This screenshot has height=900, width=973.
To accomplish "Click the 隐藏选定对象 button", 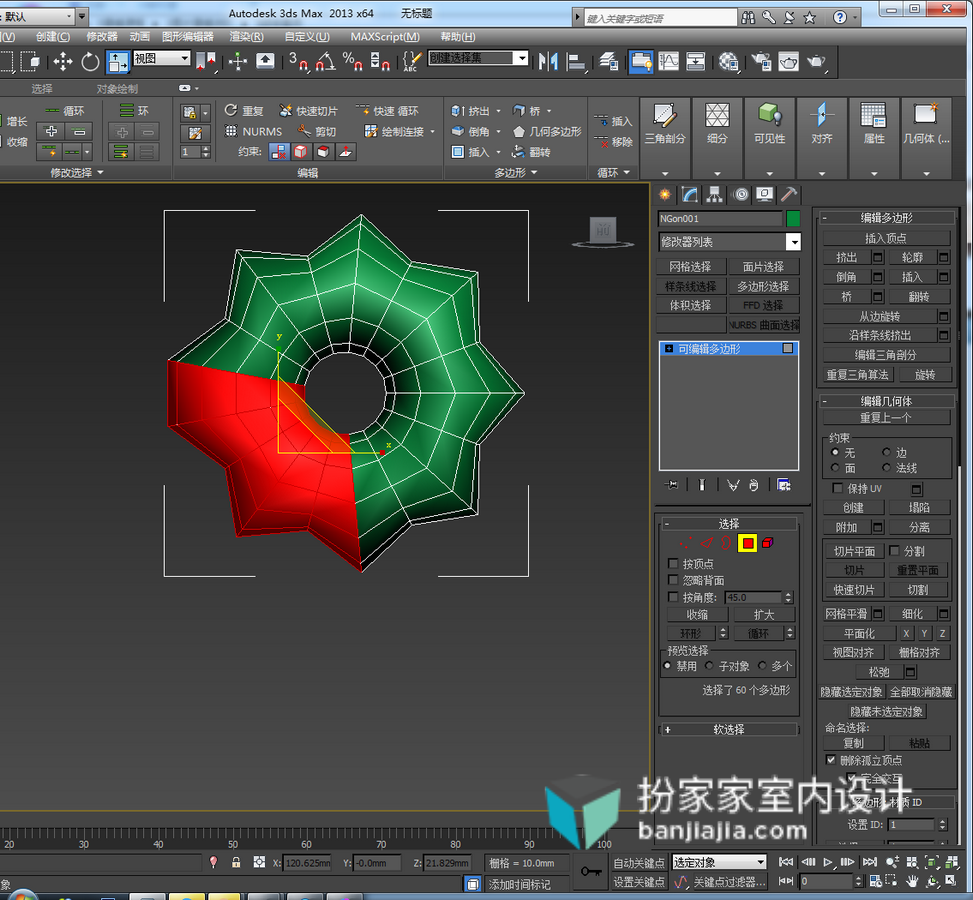I will coord(851,692).
